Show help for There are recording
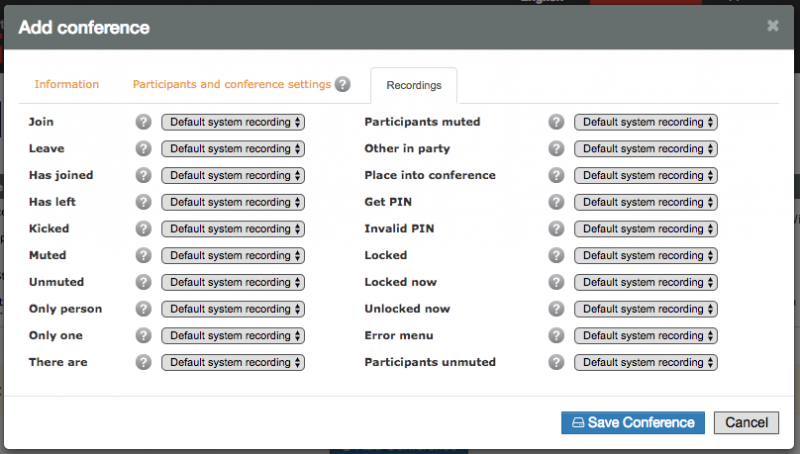 143,362
